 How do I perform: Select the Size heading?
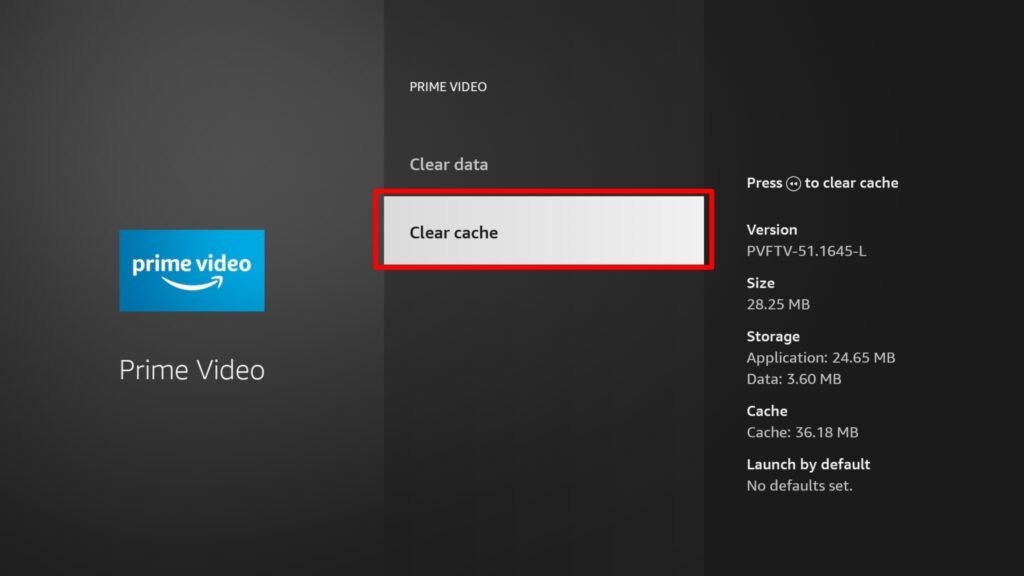[760, 282]
